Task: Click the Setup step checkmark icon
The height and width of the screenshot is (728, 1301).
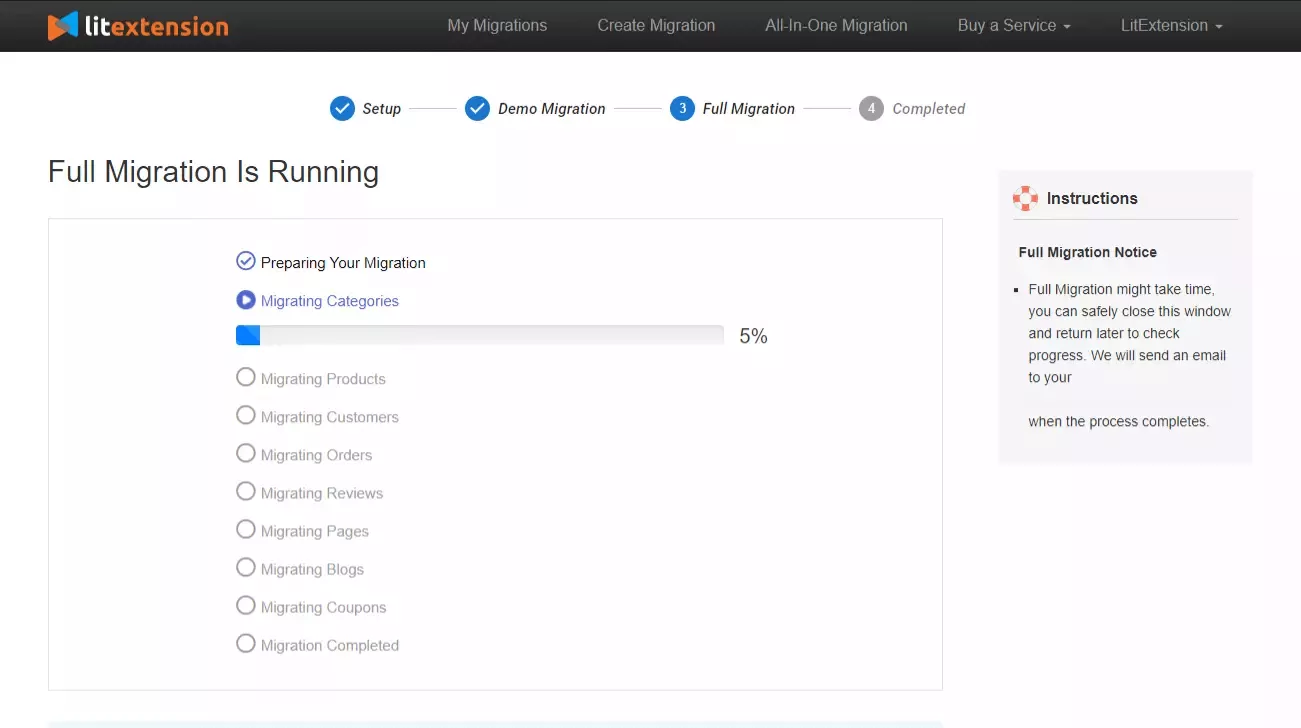Action: [x=342, y=108]
